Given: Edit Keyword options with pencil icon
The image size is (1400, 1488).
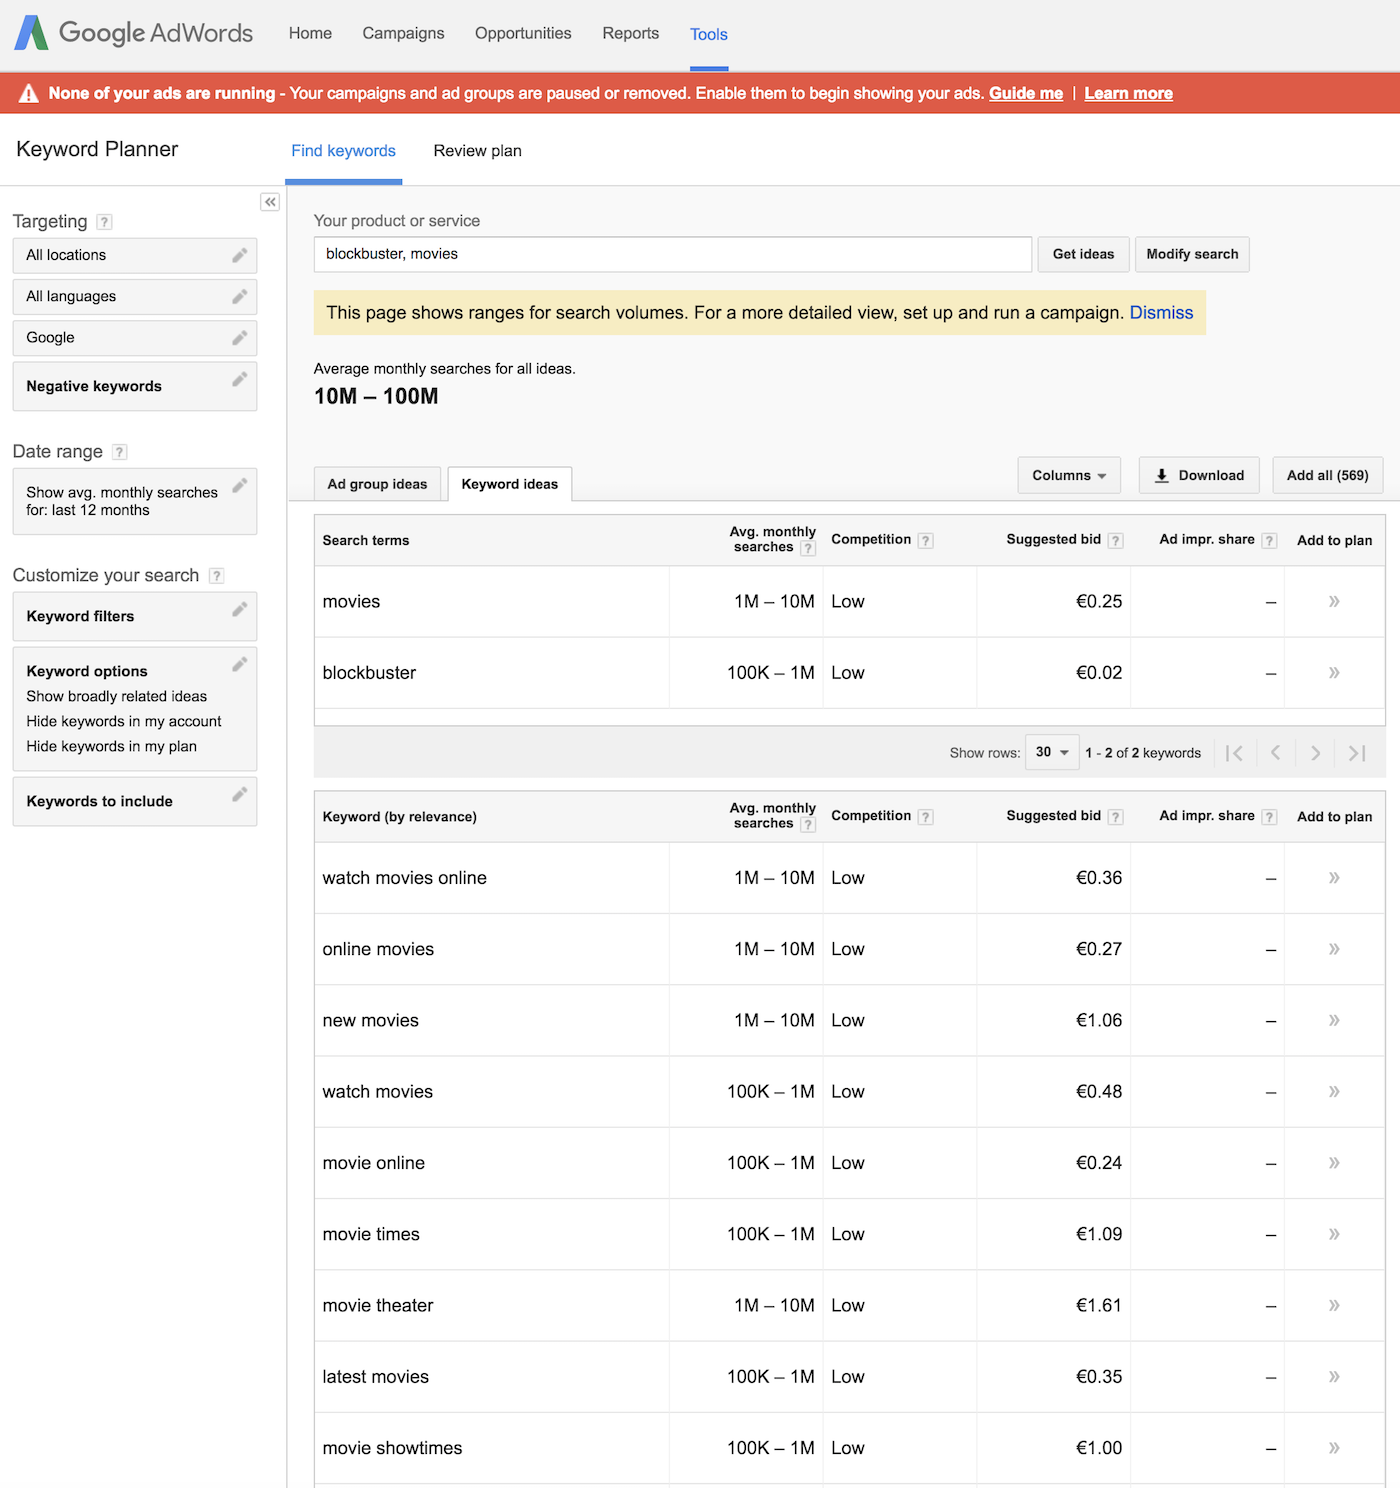Looking at the screenshot, I should (x=240, y=664).
